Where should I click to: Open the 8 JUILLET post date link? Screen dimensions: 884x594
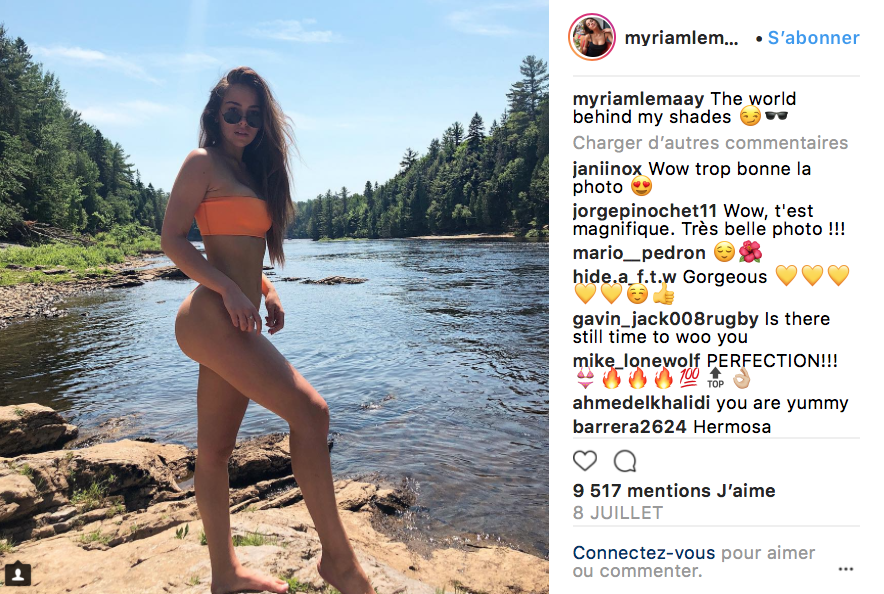click(x=618, y=513)
